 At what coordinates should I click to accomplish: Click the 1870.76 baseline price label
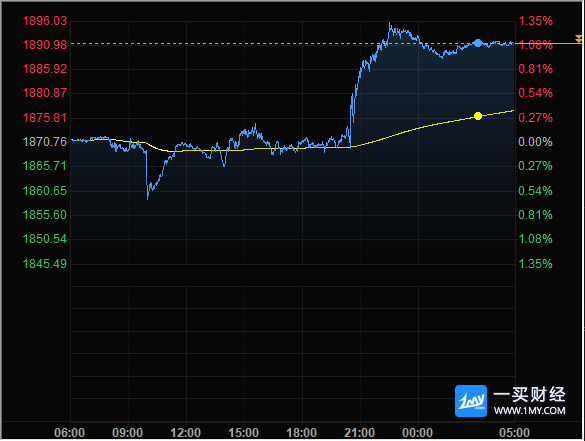point(45,142)
